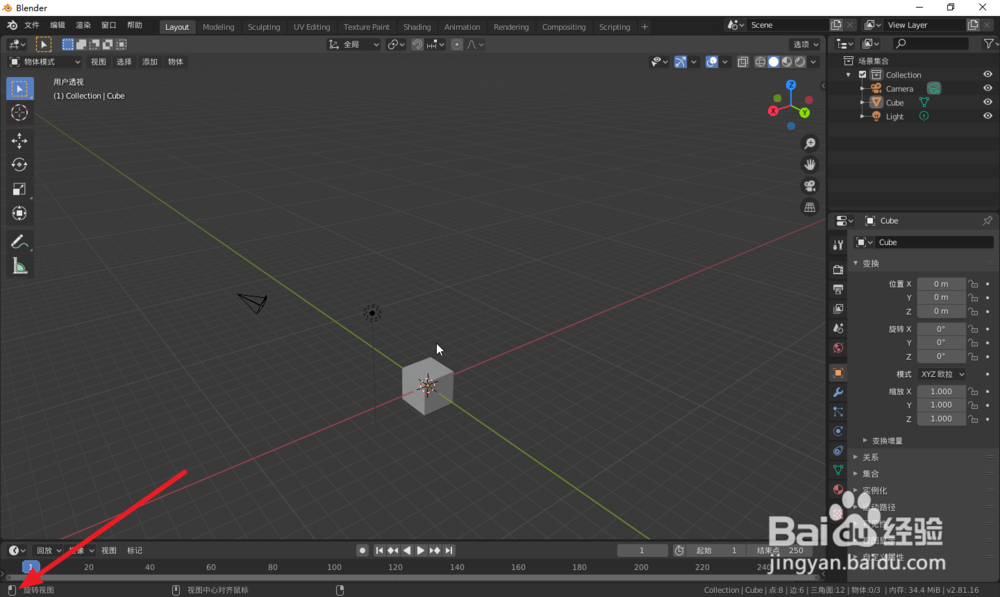Switch to the Sculpting workspace tab

click(263, 27)
